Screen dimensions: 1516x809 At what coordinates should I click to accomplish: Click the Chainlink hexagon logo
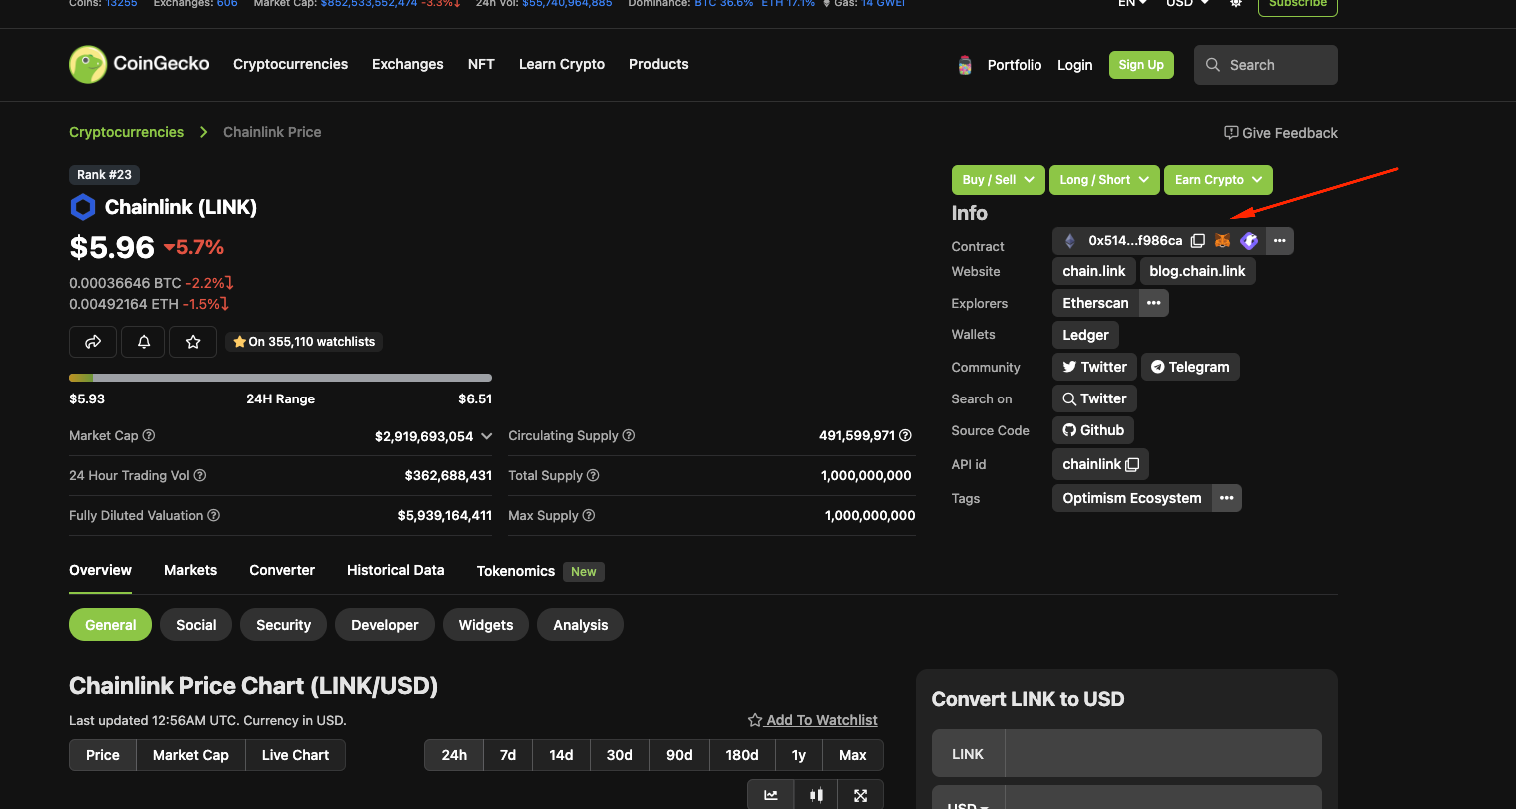point(83,207)
